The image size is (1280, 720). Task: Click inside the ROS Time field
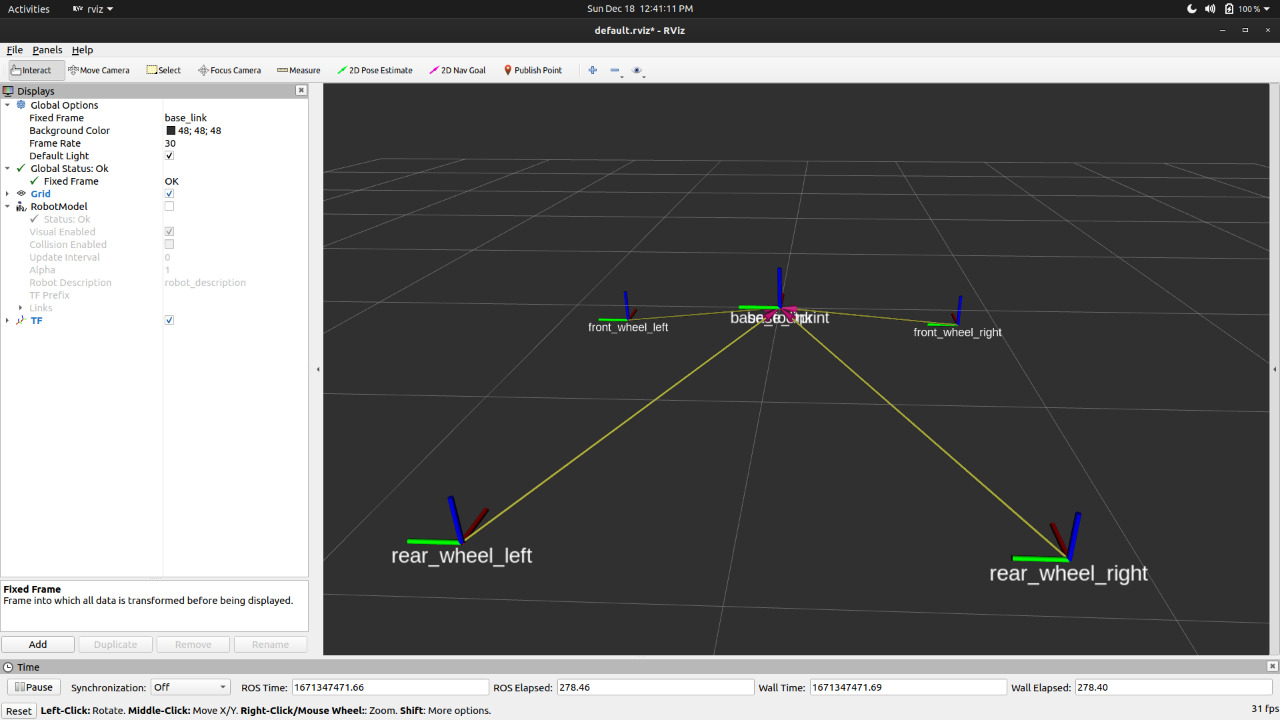pyautogui.click(x=390, y=687)
